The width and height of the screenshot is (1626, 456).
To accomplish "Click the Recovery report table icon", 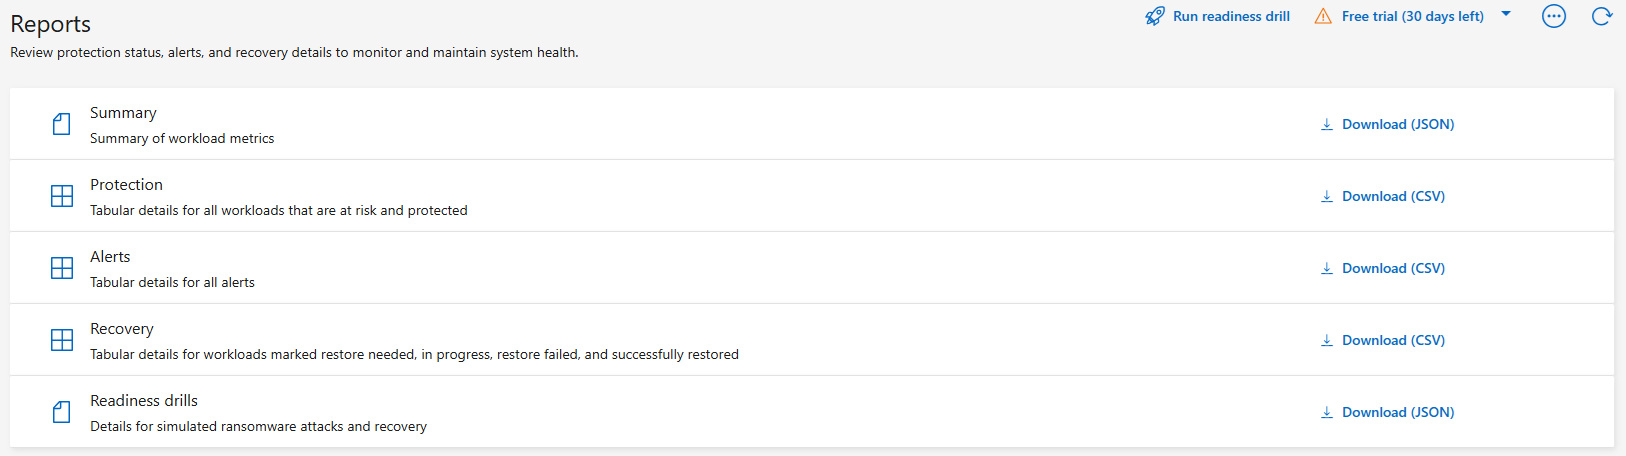I will [62, 340].
